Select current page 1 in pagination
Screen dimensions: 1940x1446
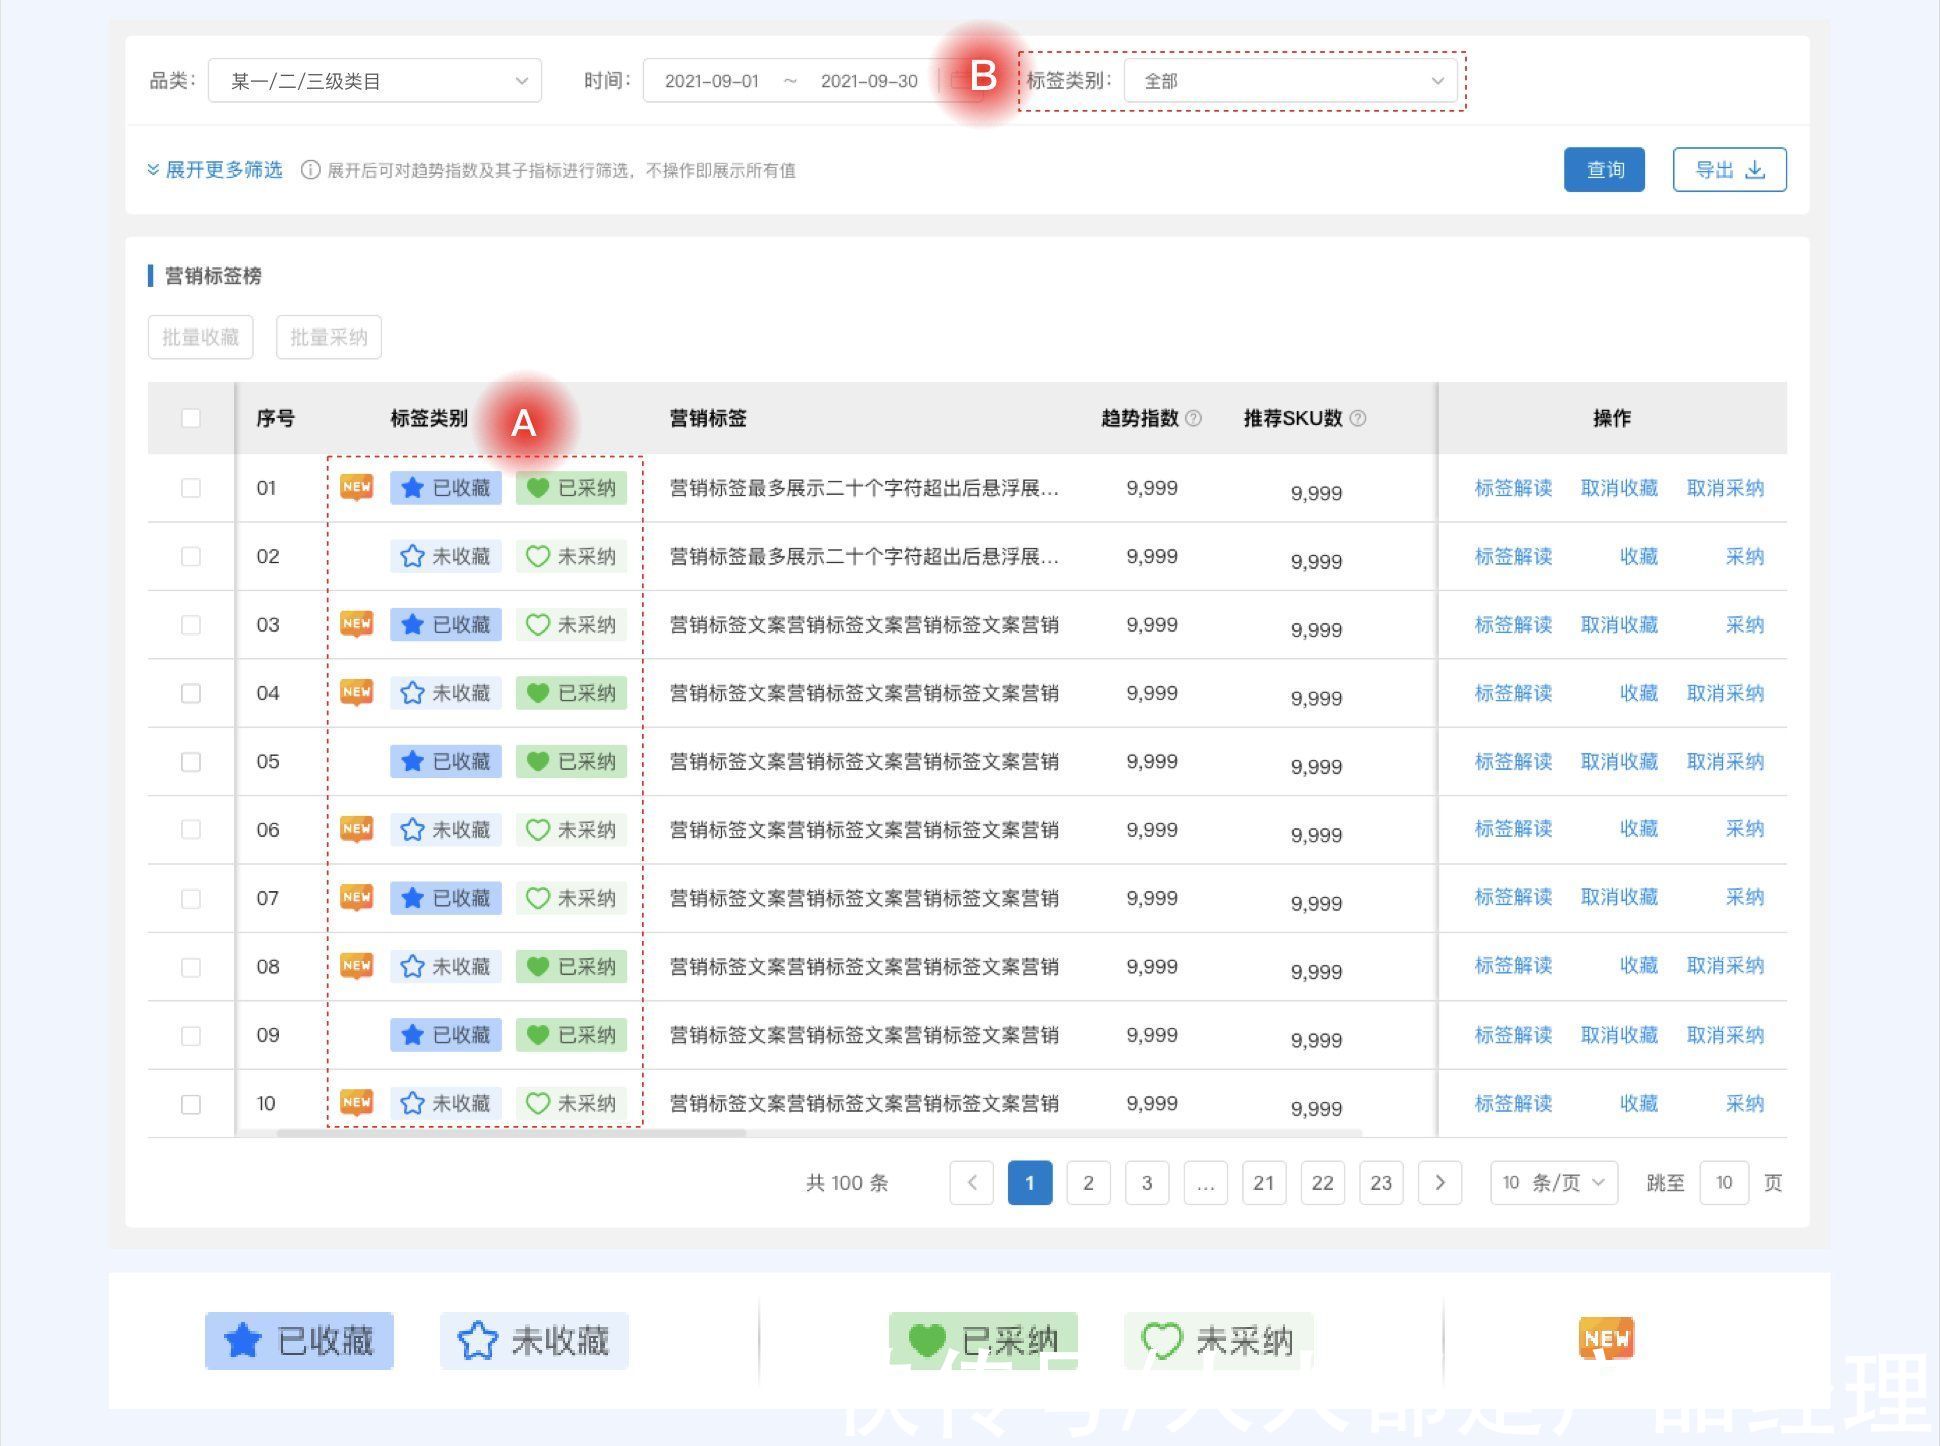(1030, 1183)
